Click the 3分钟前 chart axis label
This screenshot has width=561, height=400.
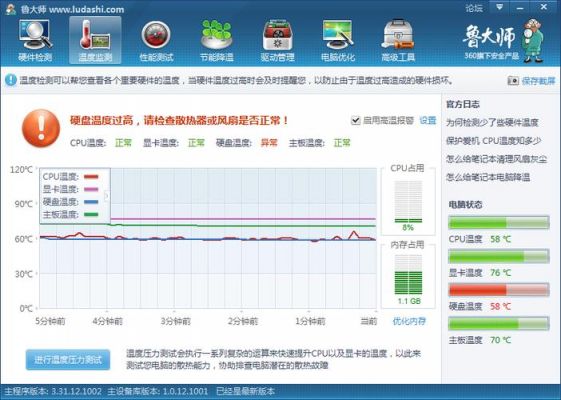point(175,321)
